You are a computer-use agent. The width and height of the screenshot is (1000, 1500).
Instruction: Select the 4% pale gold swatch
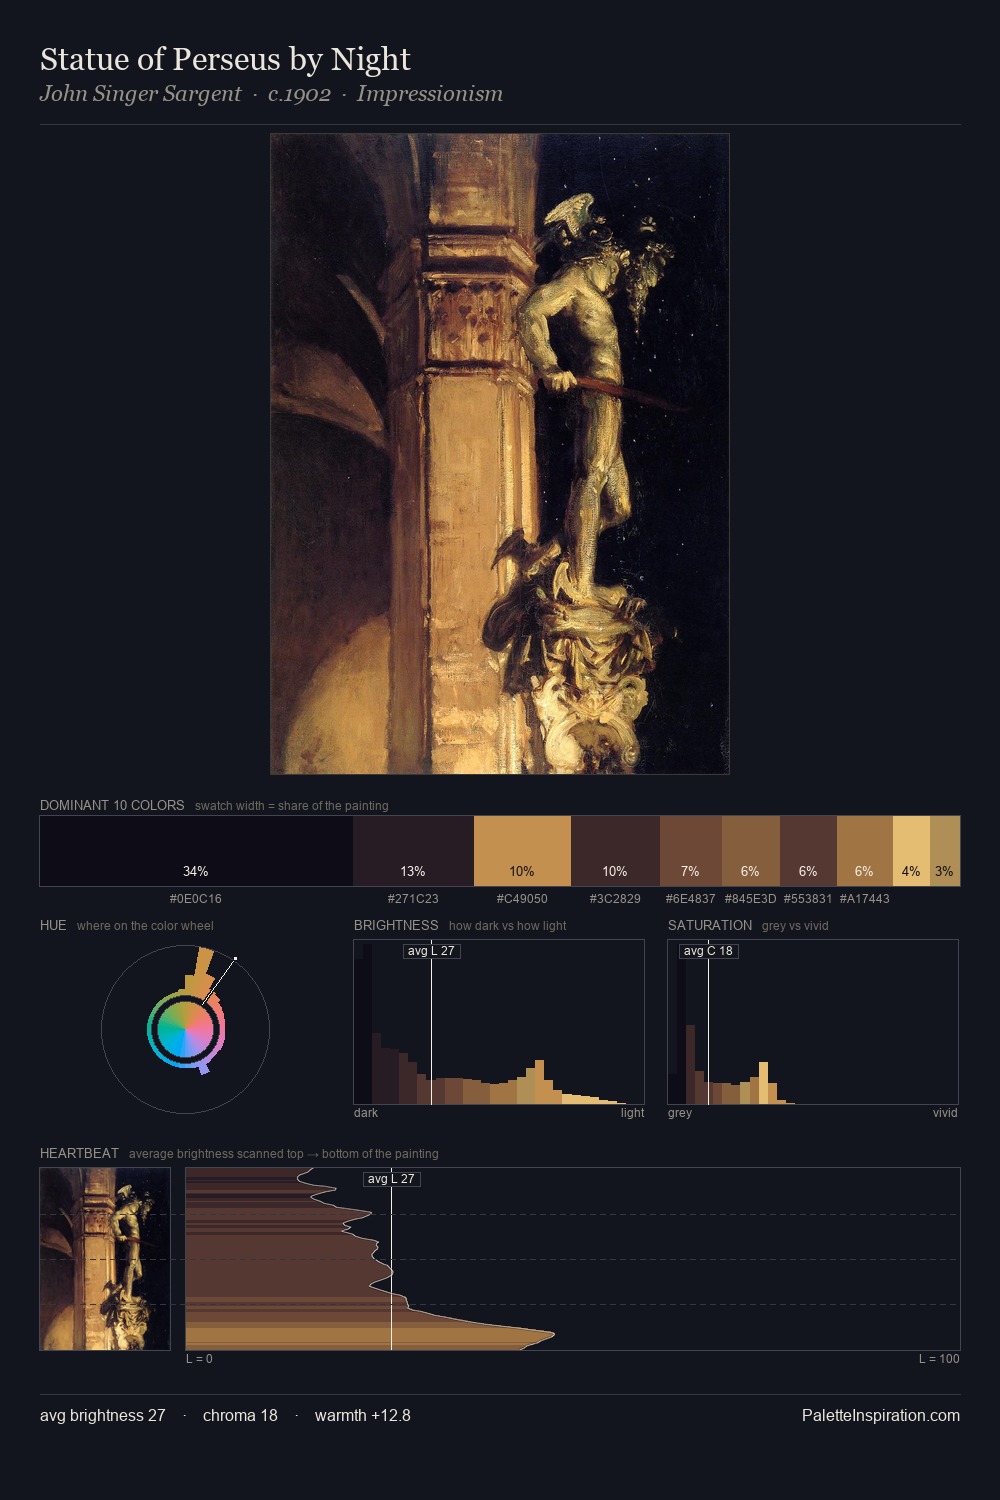911,851
